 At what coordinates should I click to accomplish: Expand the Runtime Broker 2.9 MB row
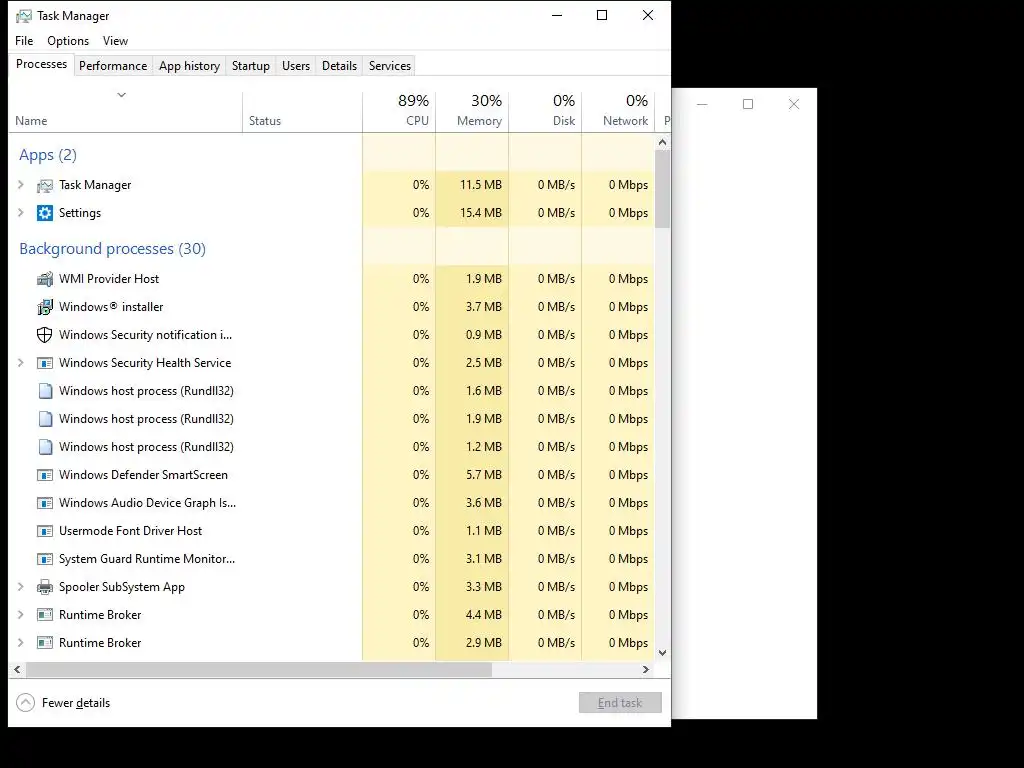20,643
